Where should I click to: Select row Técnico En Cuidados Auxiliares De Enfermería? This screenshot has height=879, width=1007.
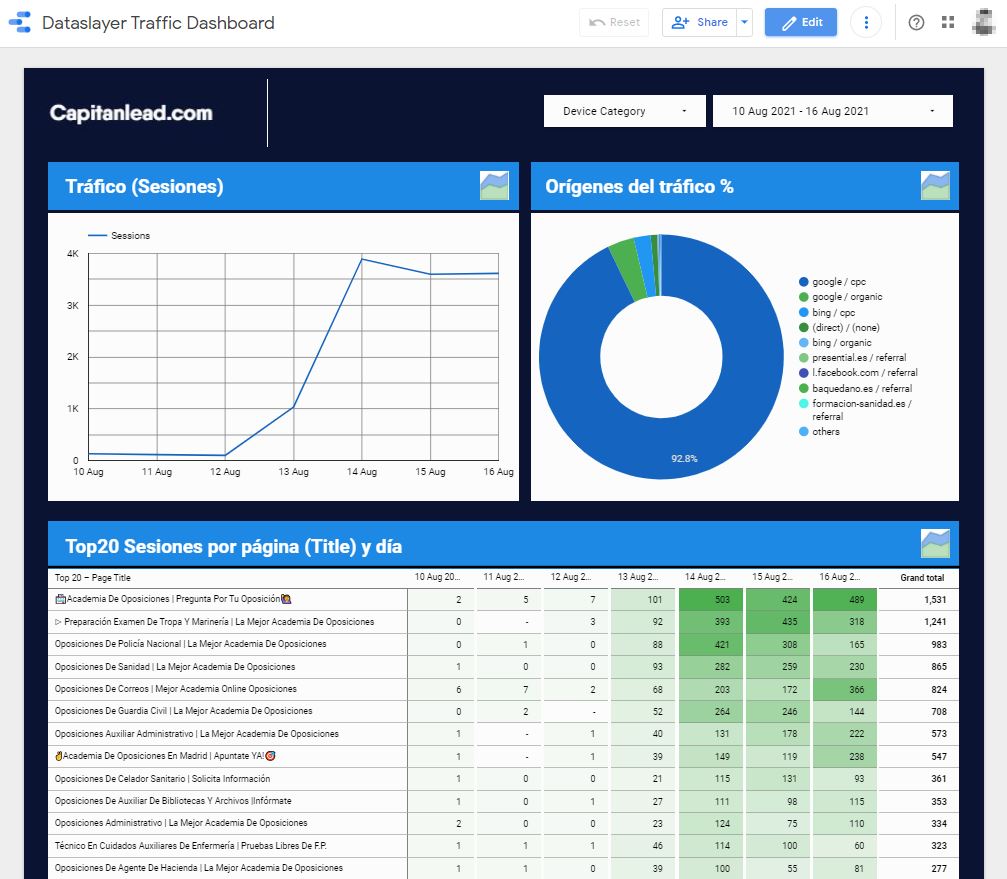503,846
